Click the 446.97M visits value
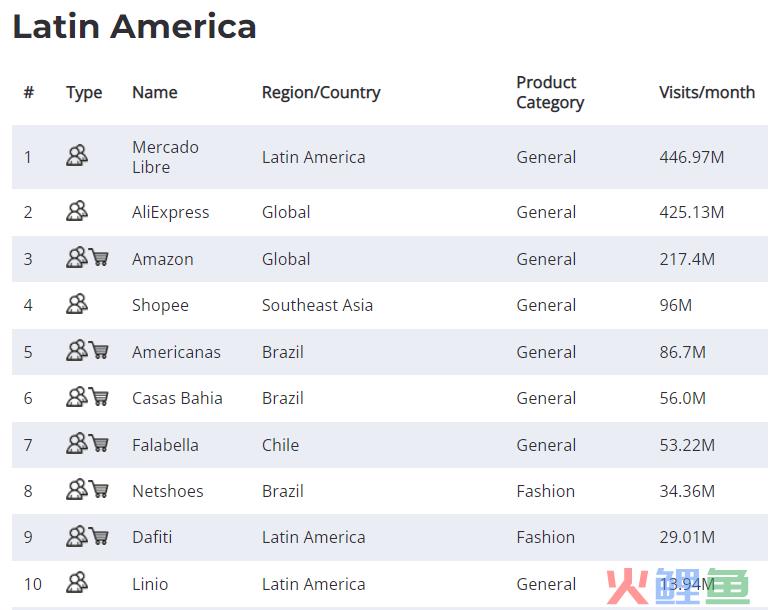774x610 pixels. click(x=692, y=157)
